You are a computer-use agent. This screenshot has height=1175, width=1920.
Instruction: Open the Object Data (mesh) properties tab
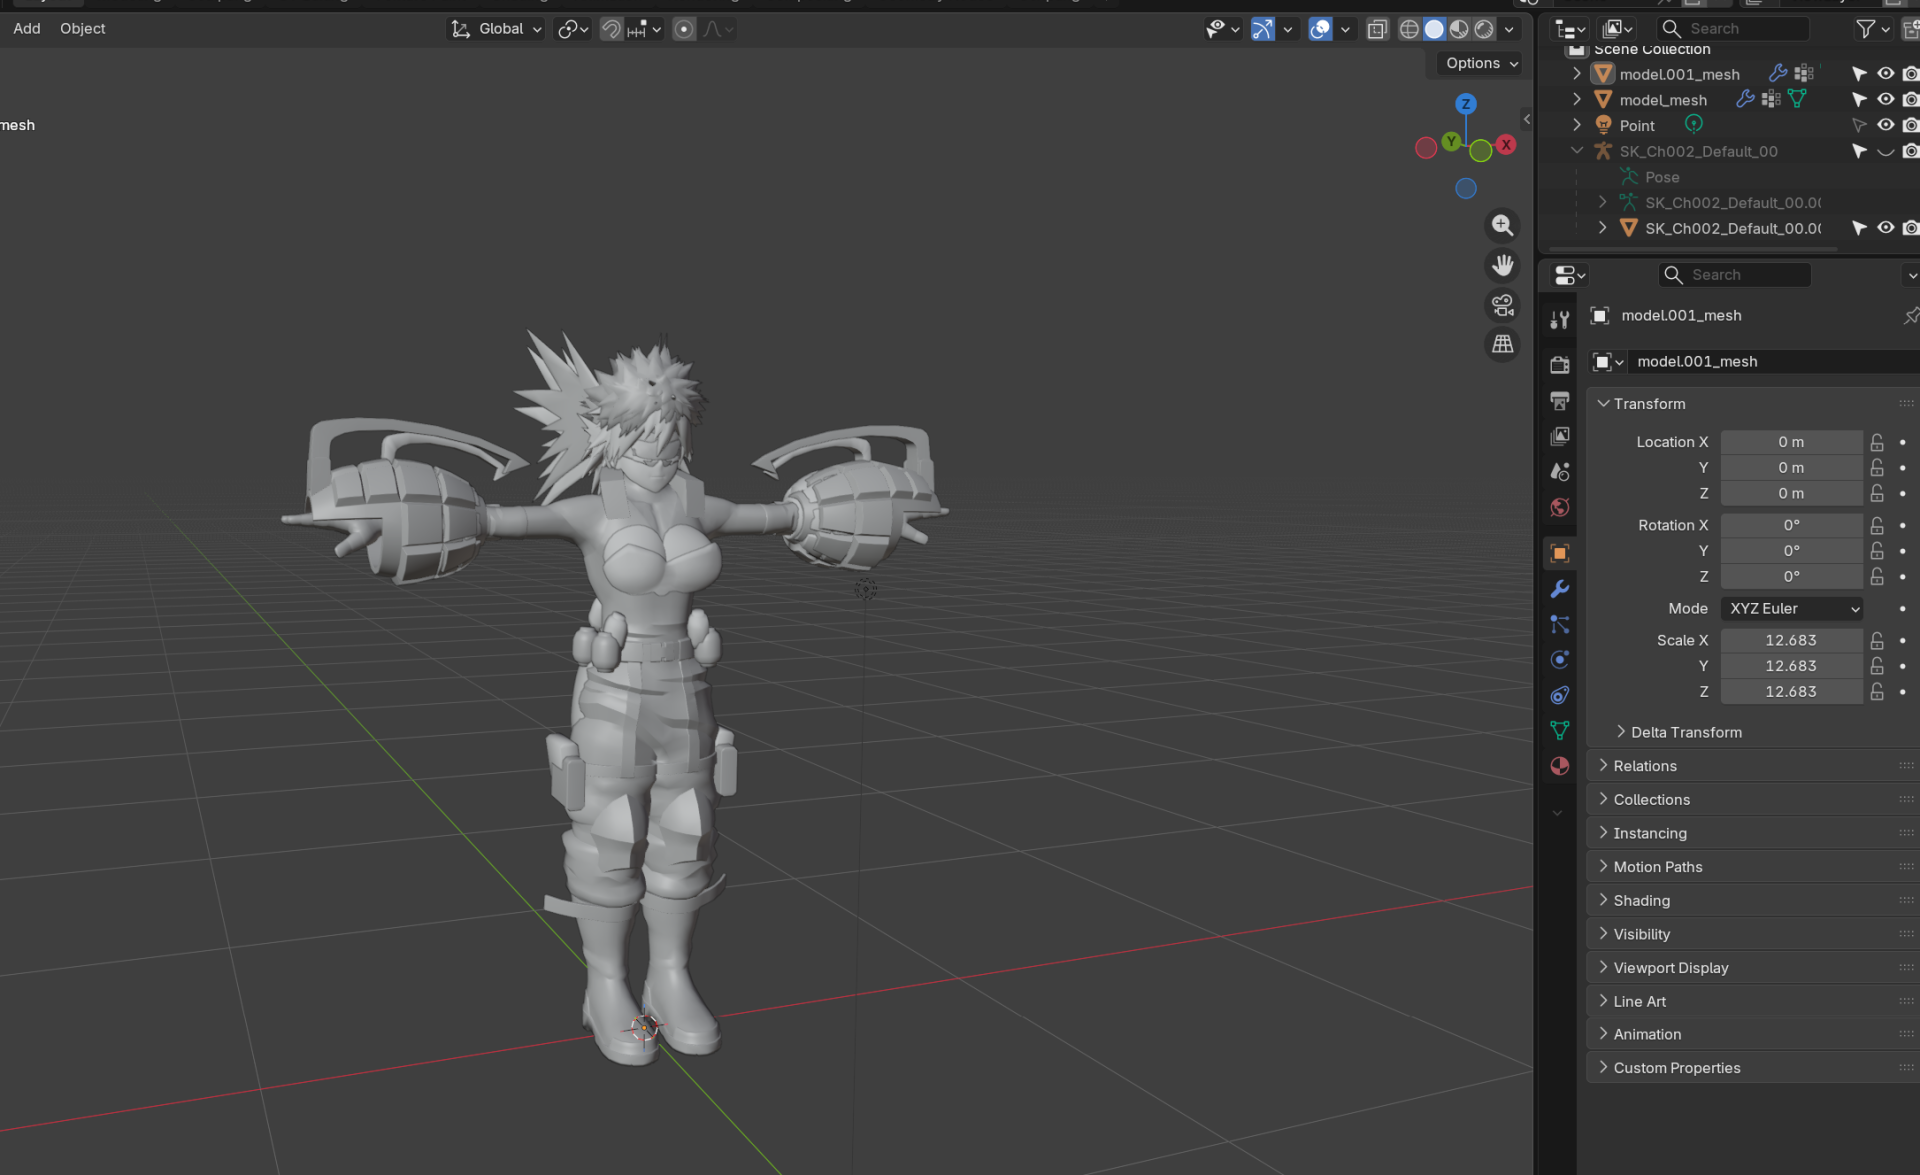pyautogui.click(x=1559, y=731)
